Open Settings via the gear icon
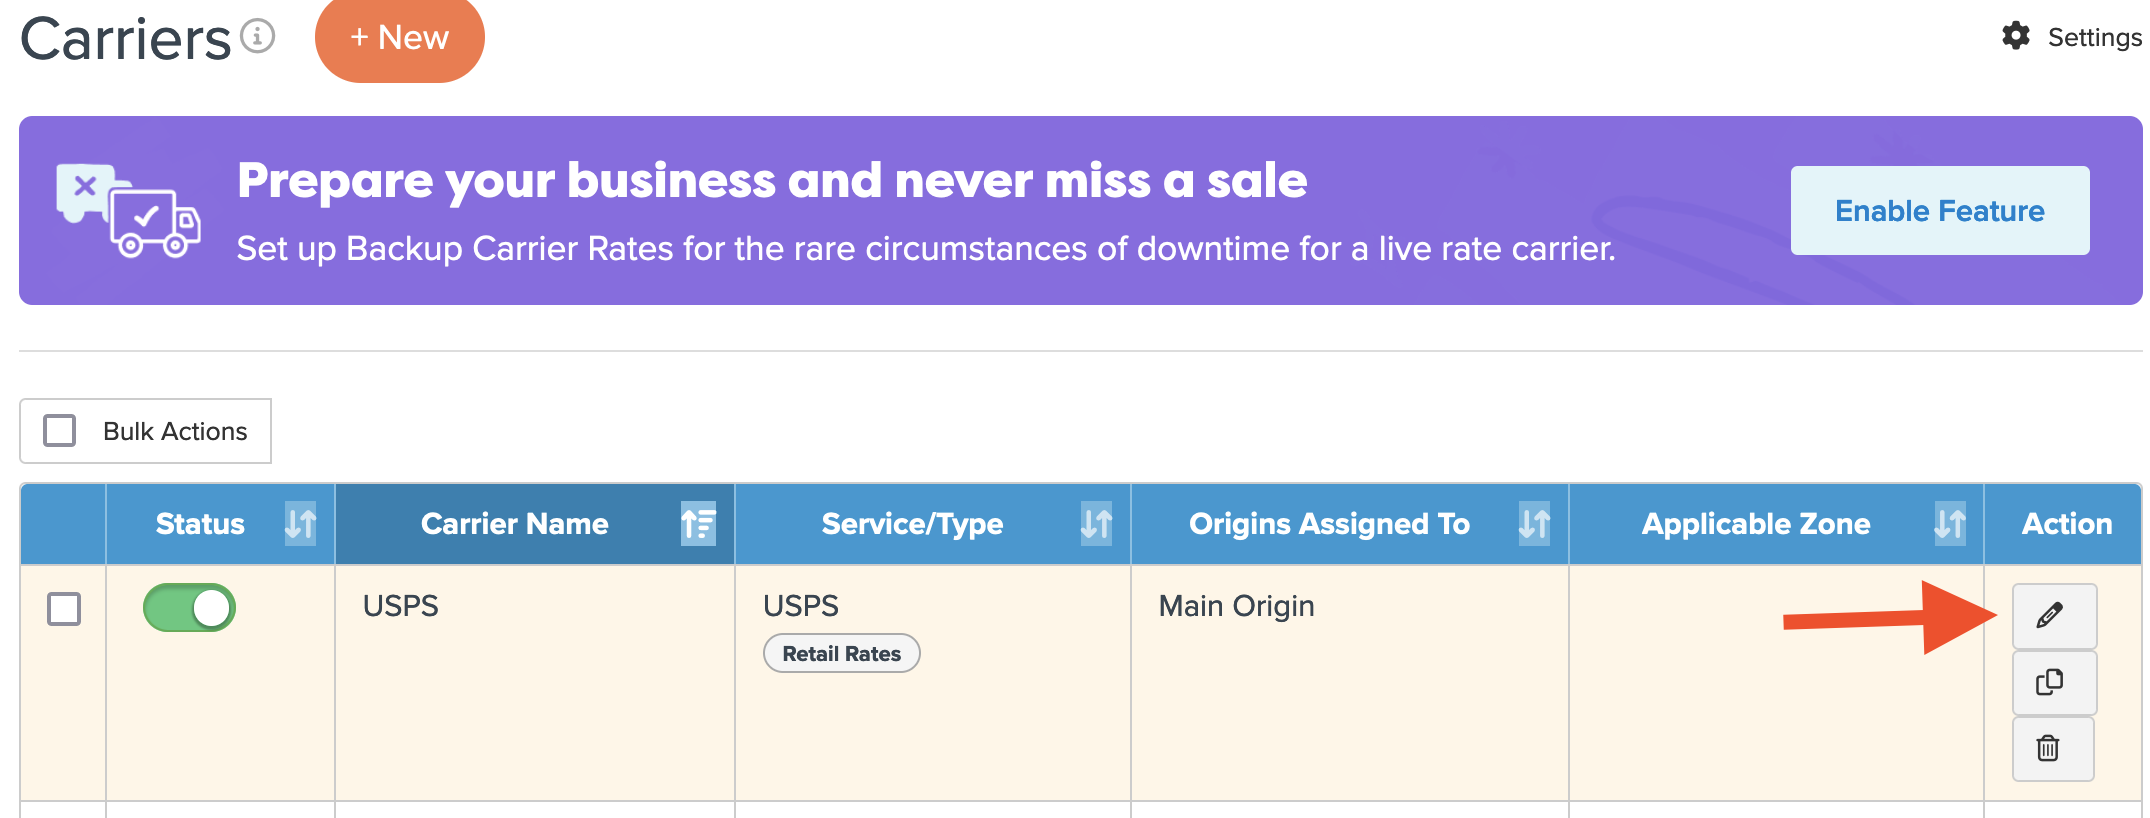 click(x=2016, y=36)
